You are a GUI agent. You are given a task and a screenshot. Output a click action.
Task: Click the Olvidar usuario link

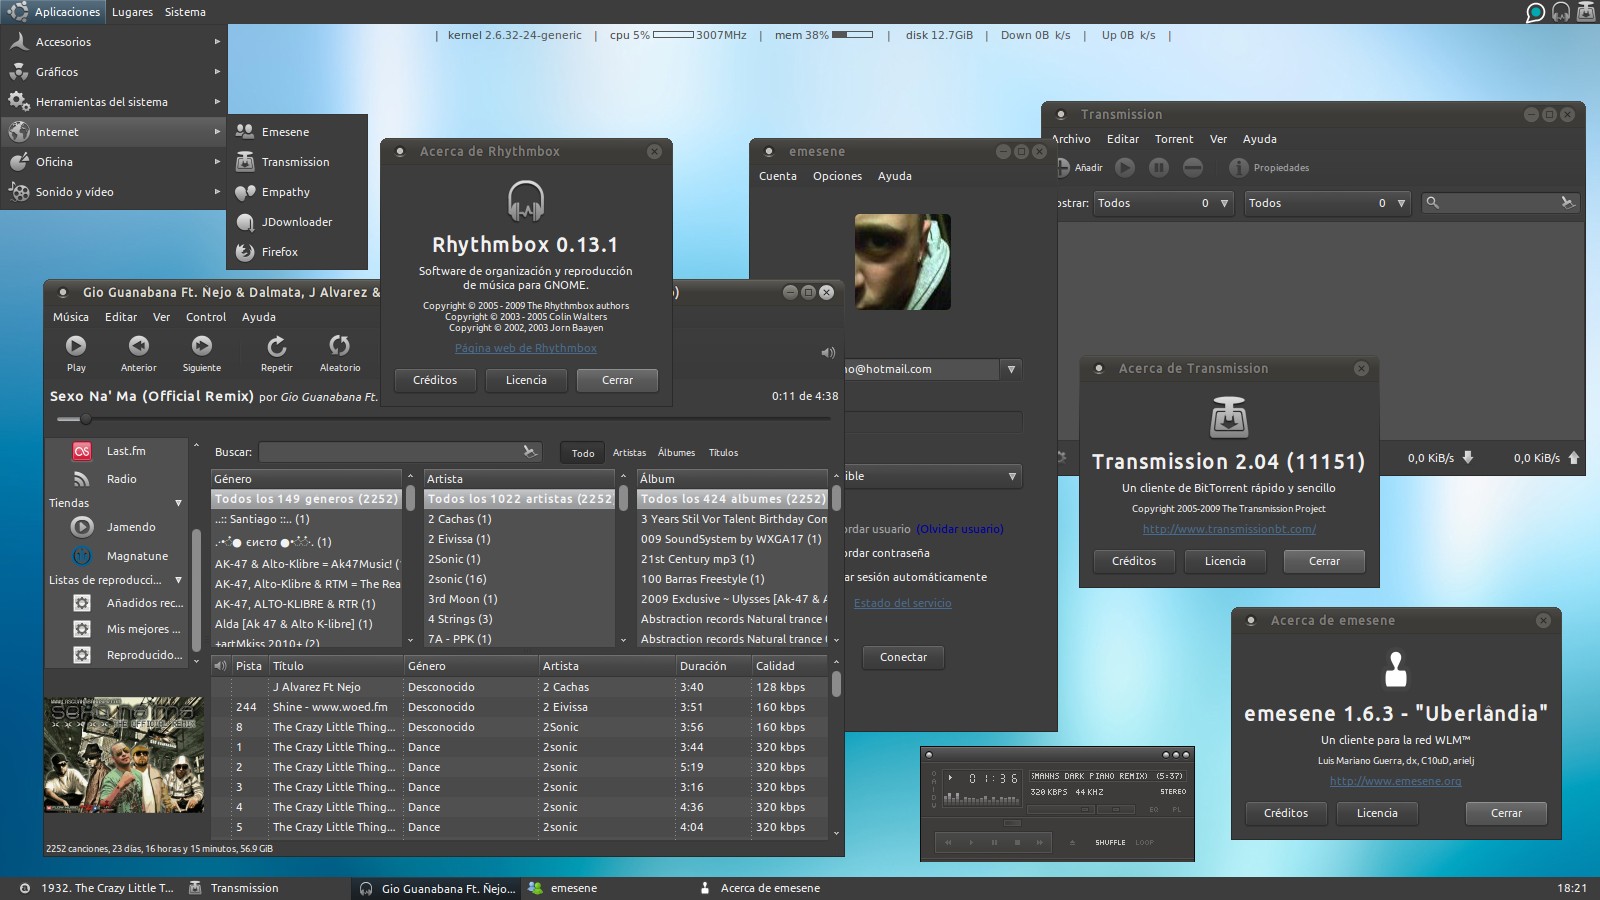[960, 529]
